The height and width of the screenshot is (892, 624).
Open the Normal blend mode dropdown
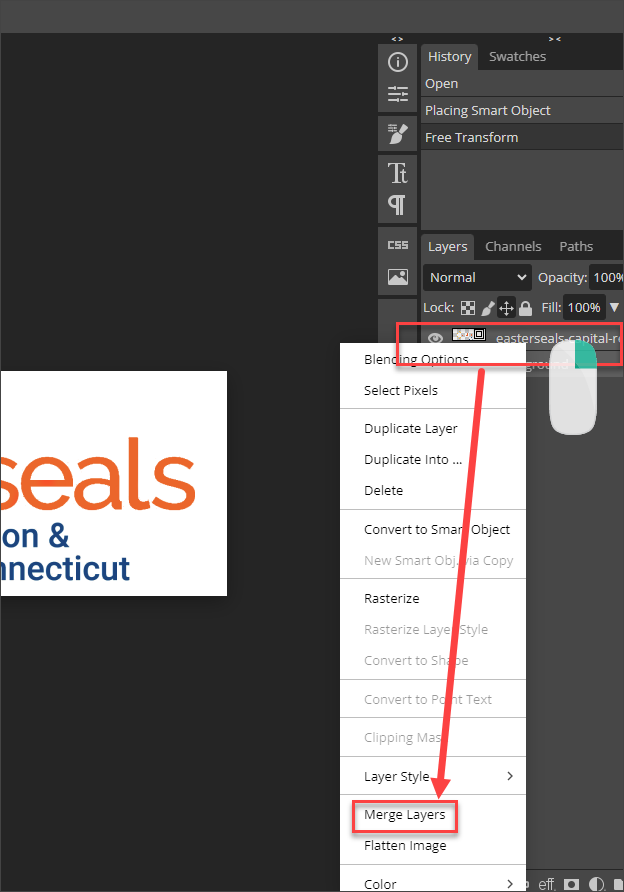pos(477,278)
